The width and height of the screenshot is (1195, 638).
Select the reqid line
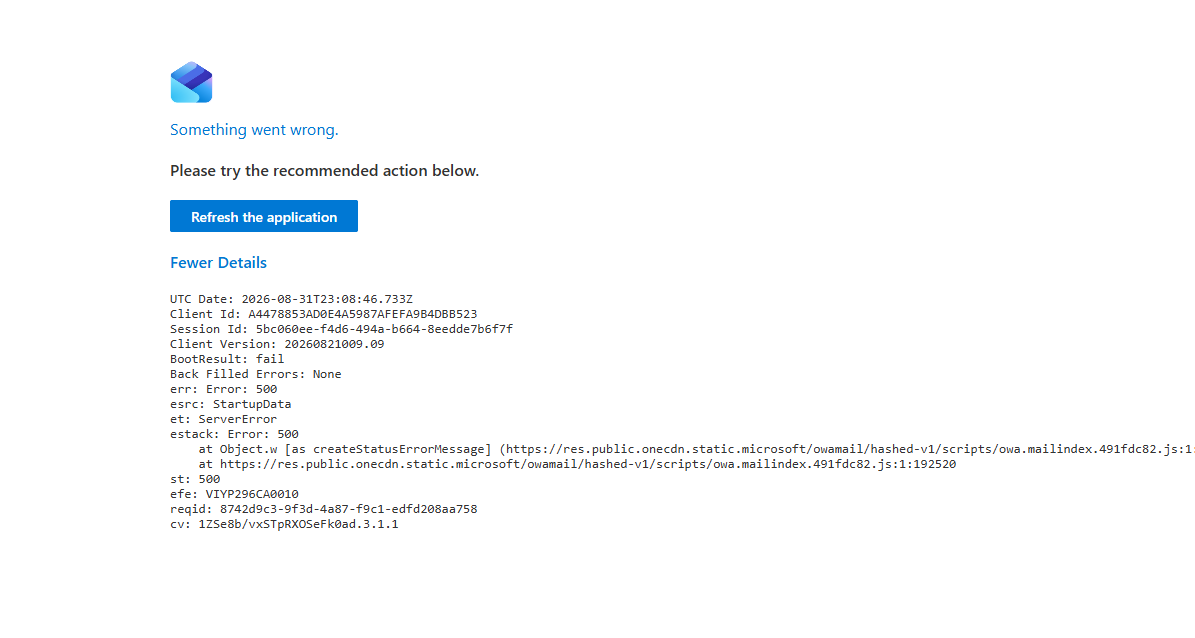click(x=323, y=509)
